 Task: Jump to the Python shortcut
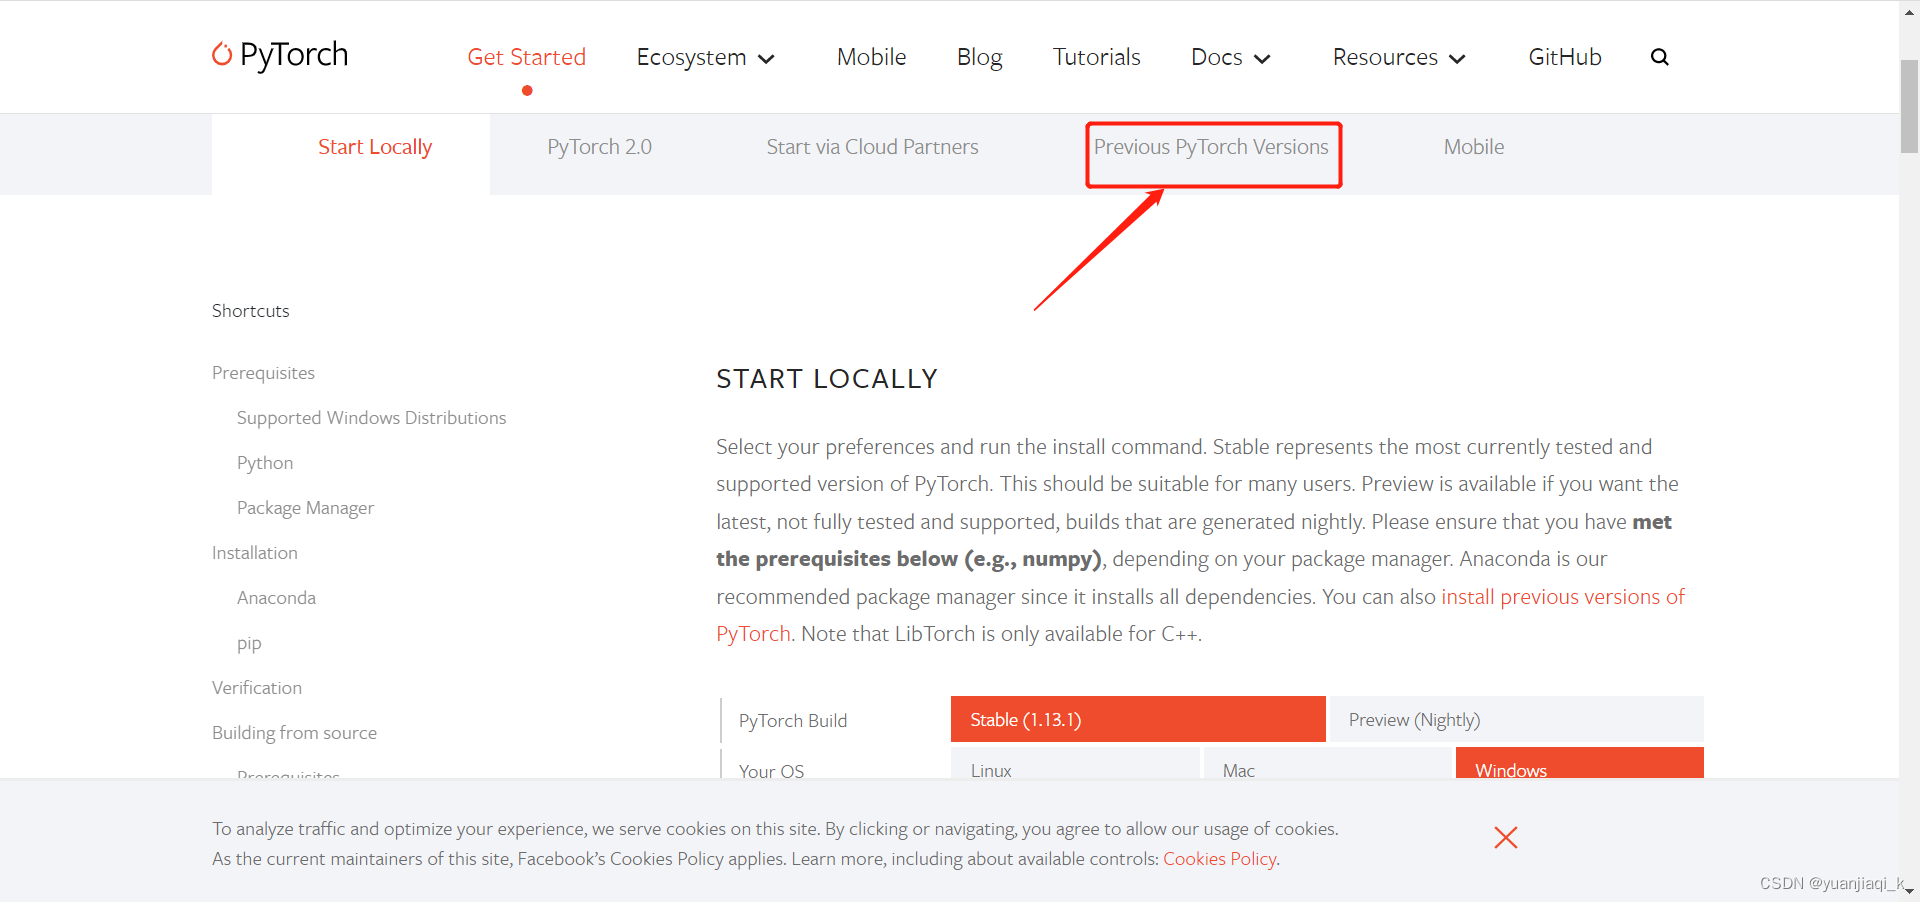coord(265,463)
